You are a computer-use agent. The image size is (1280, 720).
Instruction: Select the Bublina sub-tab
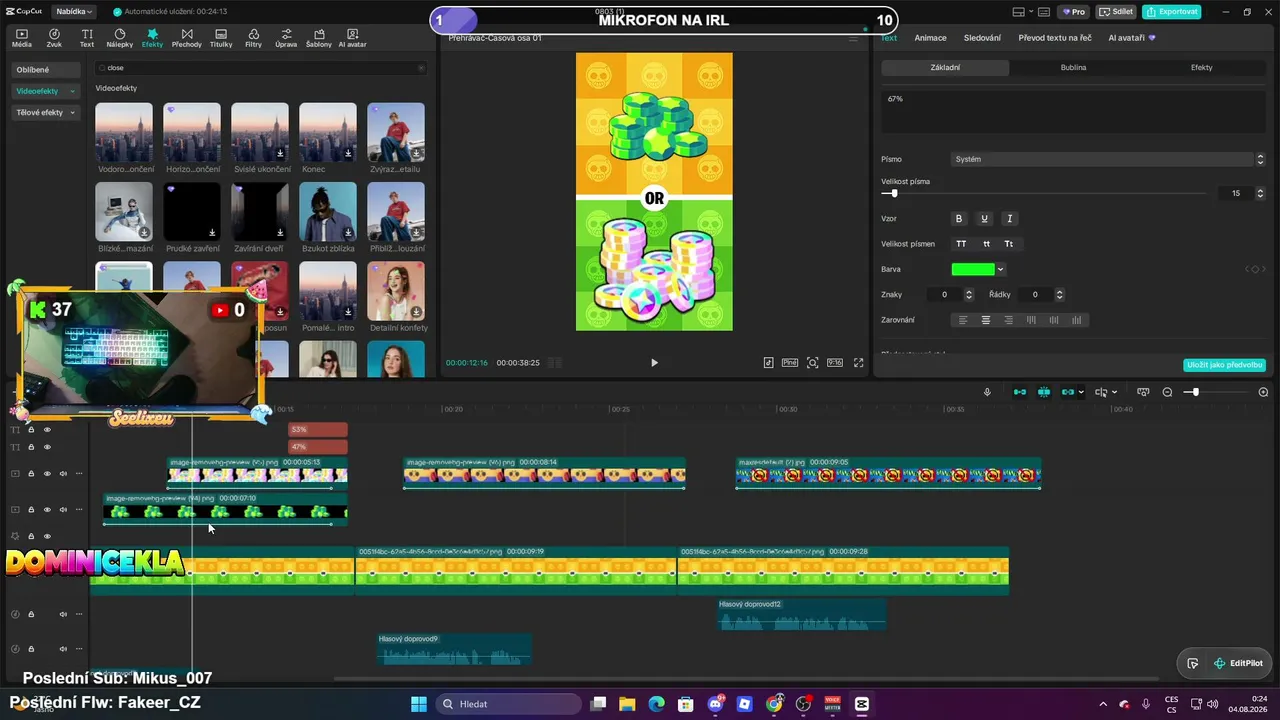click(x=1073, y=68)
